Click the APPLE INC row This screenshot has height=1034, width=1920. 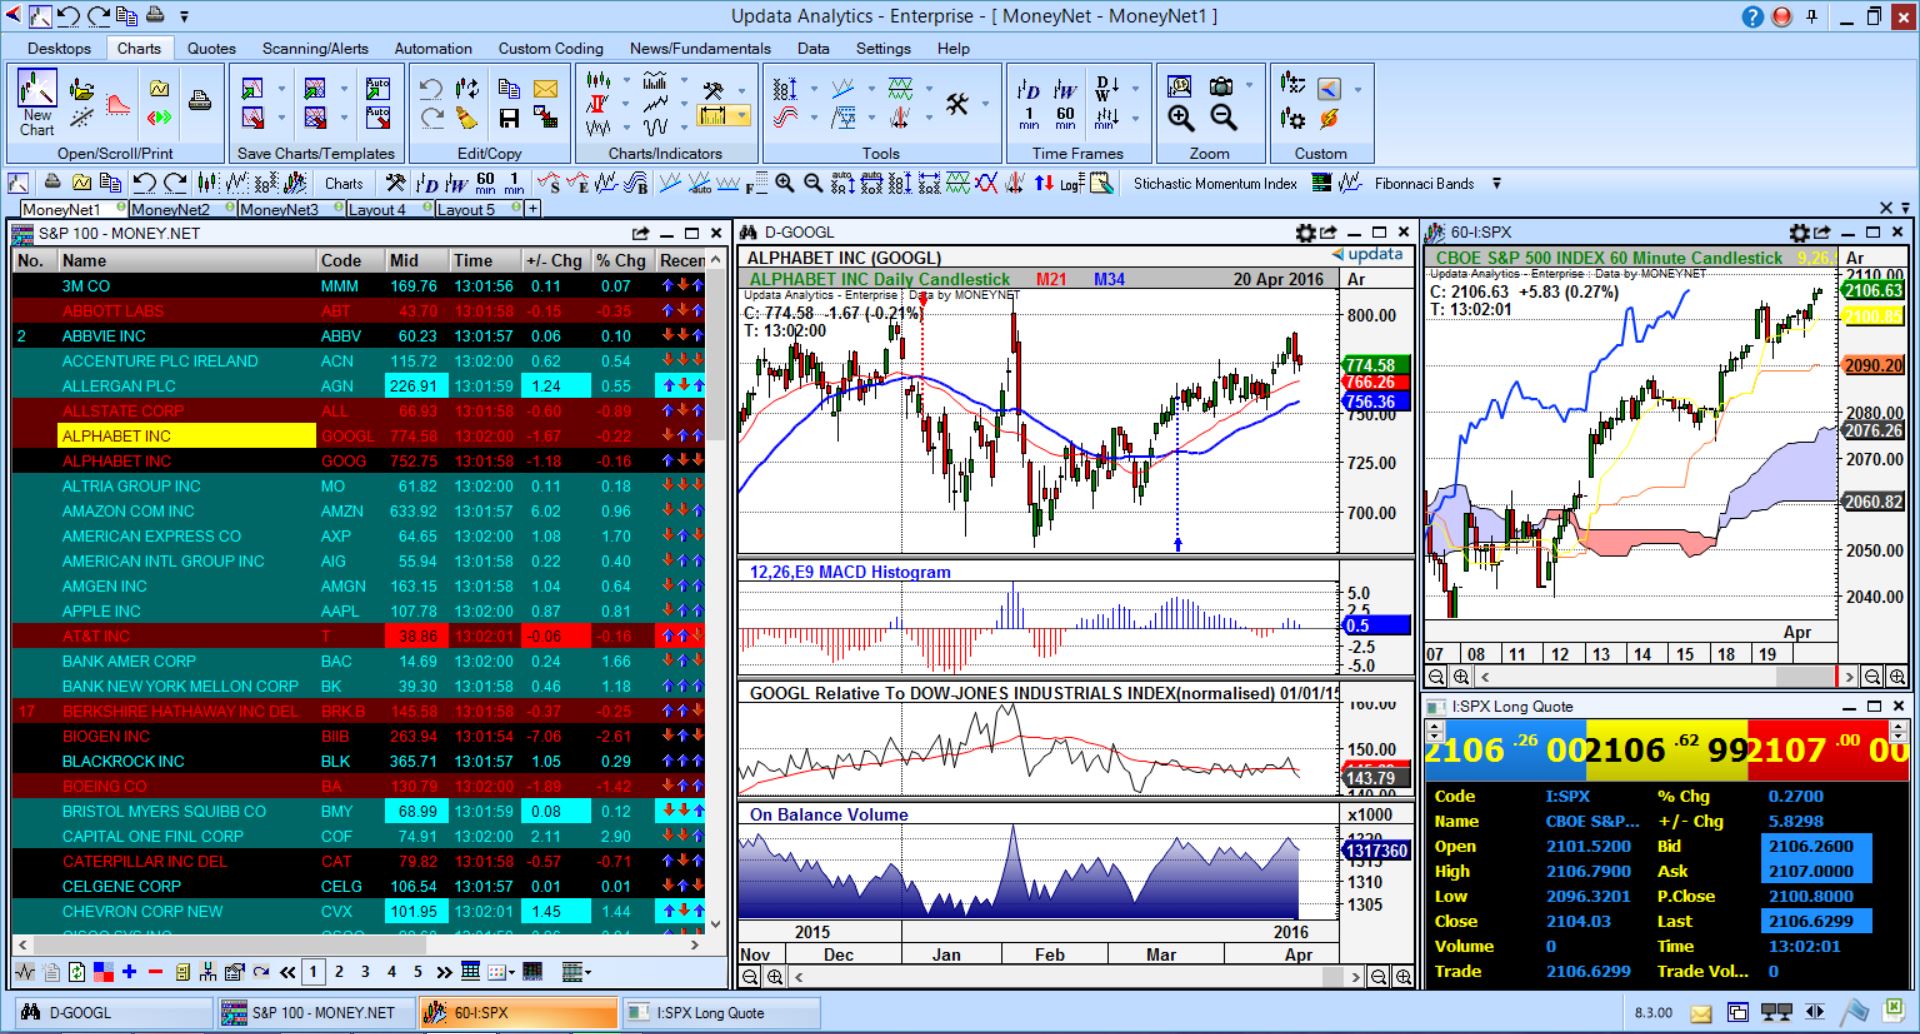(358, 611)
